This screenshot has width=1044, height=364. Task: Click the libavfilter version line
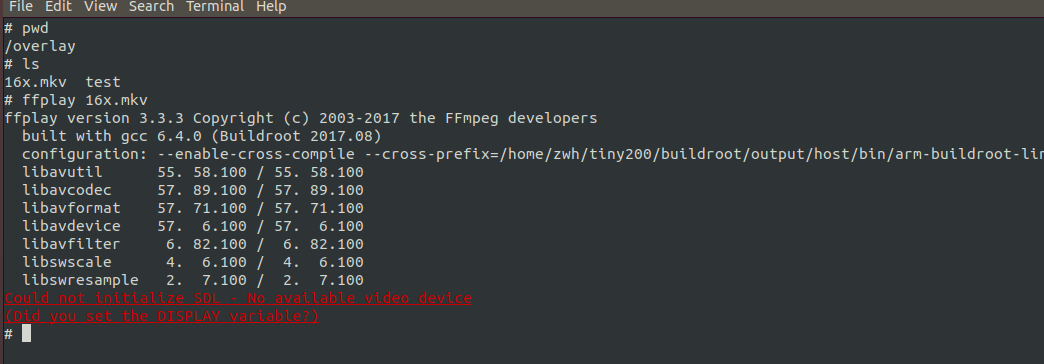pyautogui.click(x=193, y=244)
